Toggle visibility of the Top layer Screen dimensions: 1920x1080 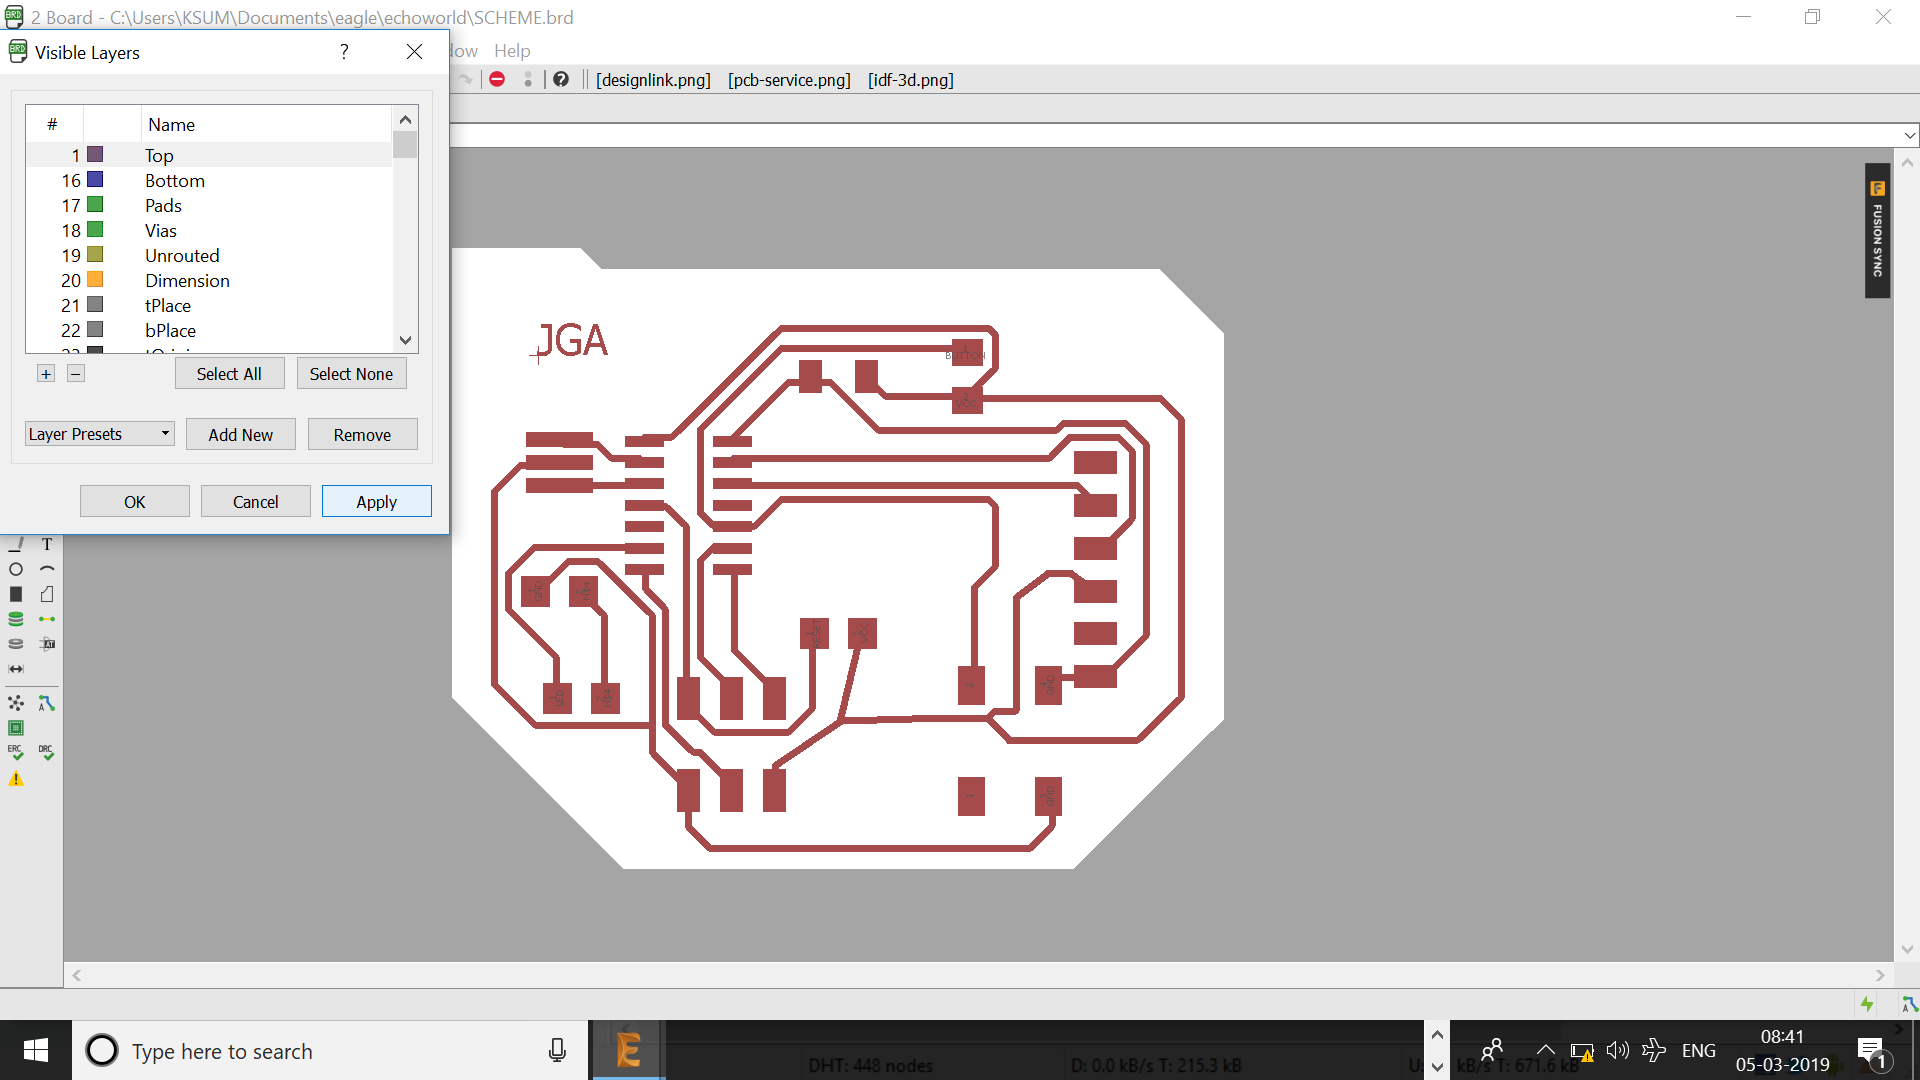click(159, 155)
